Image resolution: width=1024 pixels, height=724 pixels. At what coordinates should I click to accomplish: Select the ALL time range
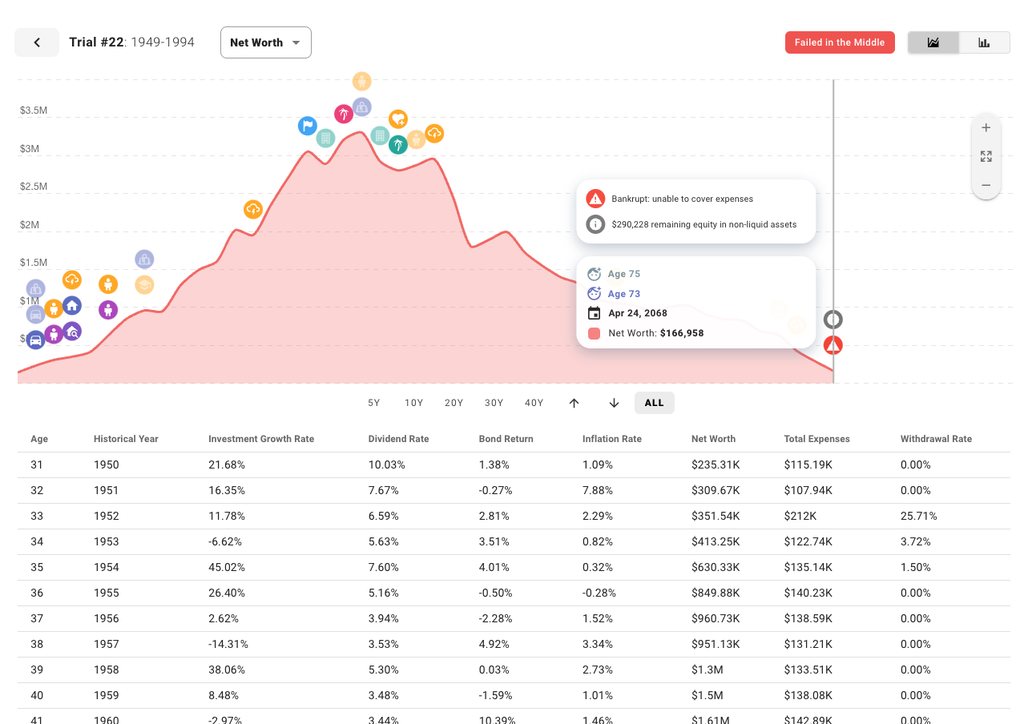(x=654, y=403)
